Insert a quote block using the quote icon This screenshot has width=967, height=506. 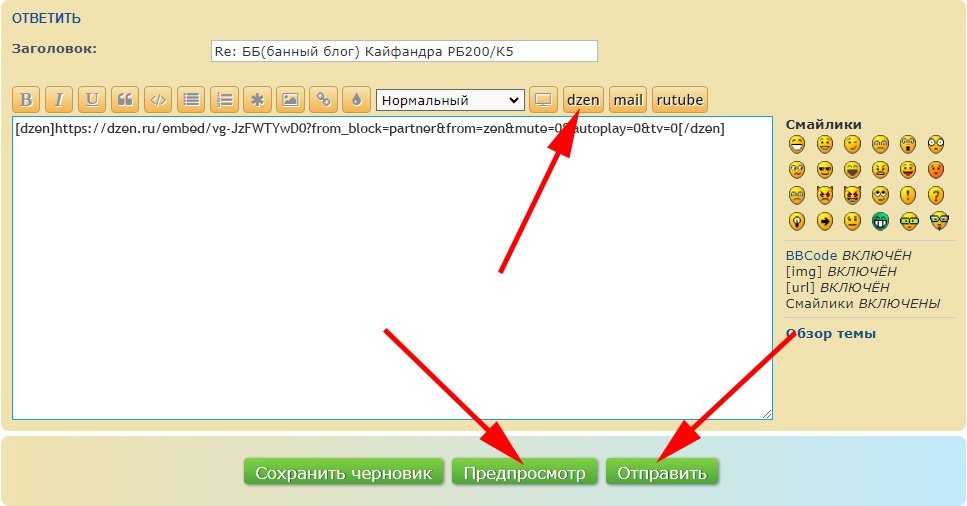pyautogui.click(x=125, y=100)
